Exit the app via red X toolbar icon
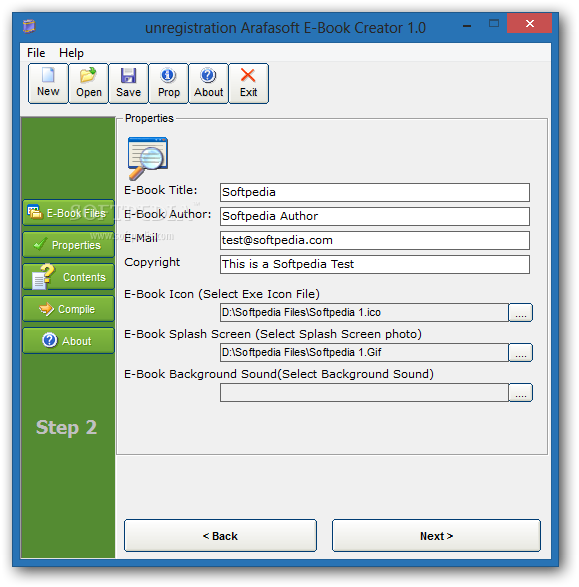The width and height of the screenshot is (579, 587). 249,83
